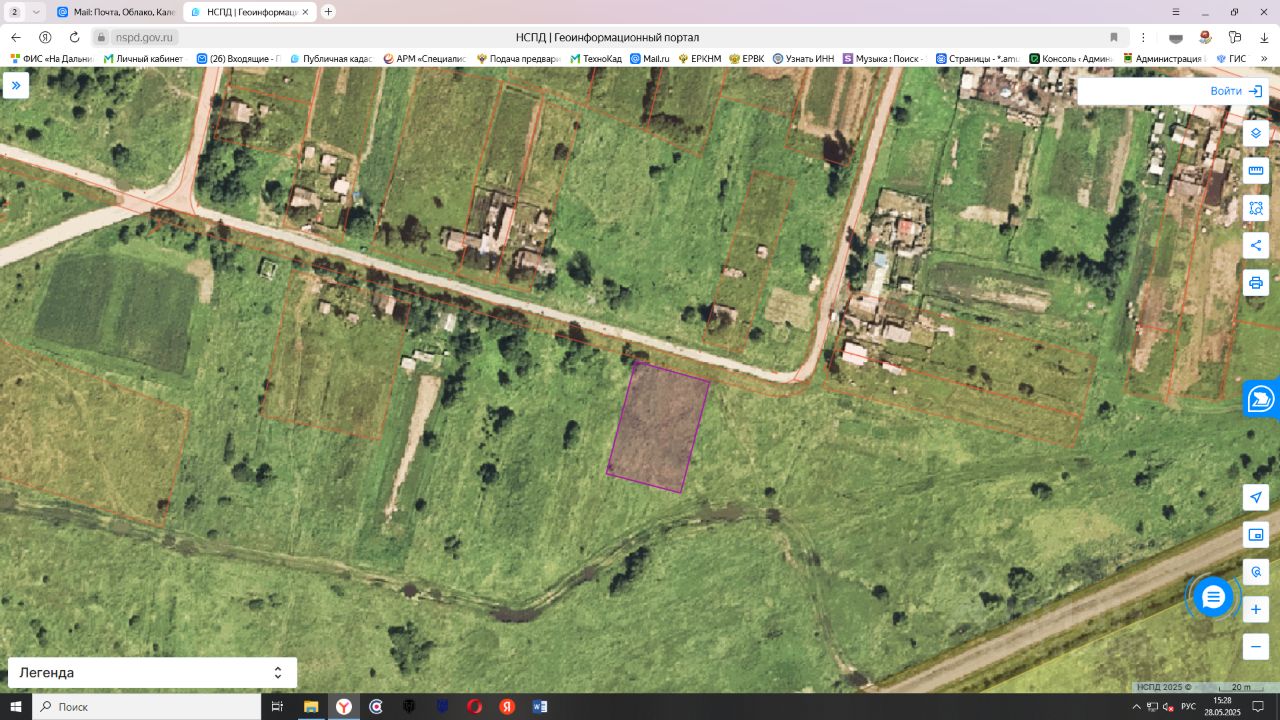Open the Узнать ИНН bookmark

coord(804,58)
